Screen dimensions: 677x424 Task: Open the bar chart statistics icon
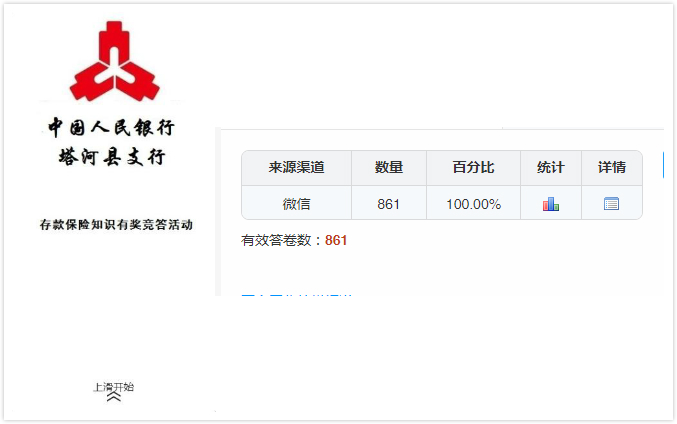coord(550,204)
